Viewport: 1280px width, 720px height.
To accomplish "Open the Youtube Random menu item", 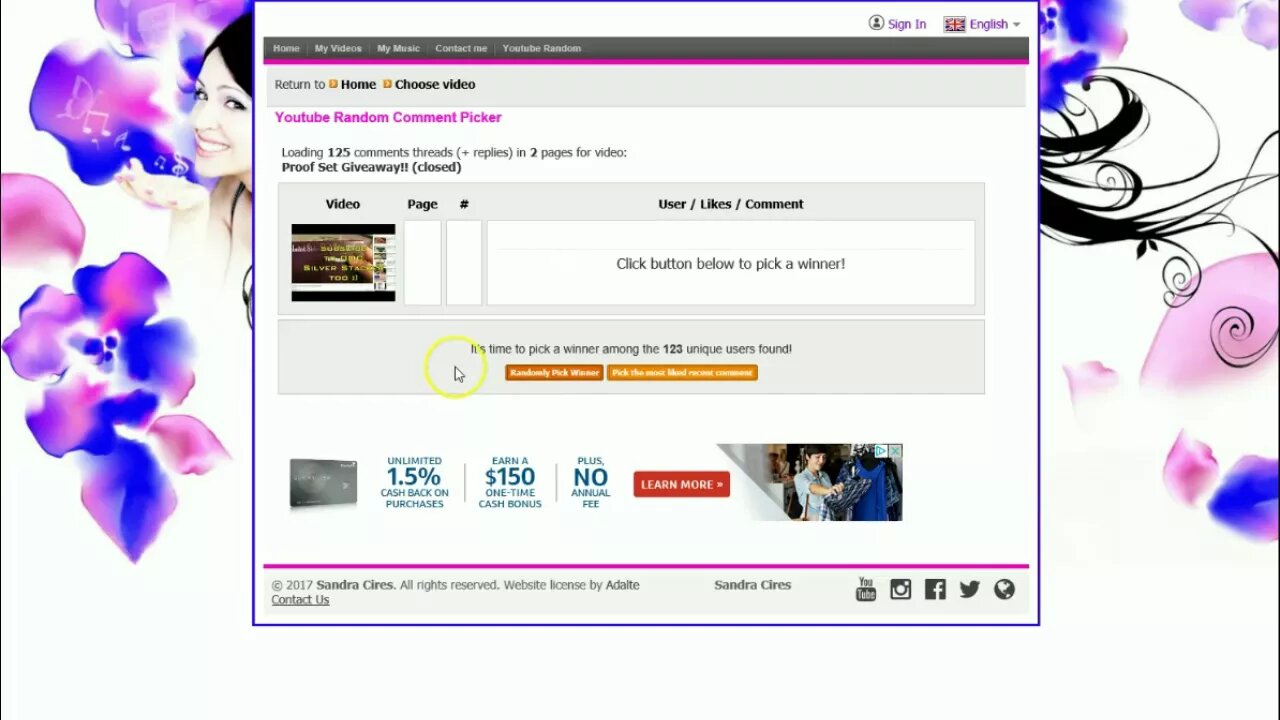I will tap(541, 48).
